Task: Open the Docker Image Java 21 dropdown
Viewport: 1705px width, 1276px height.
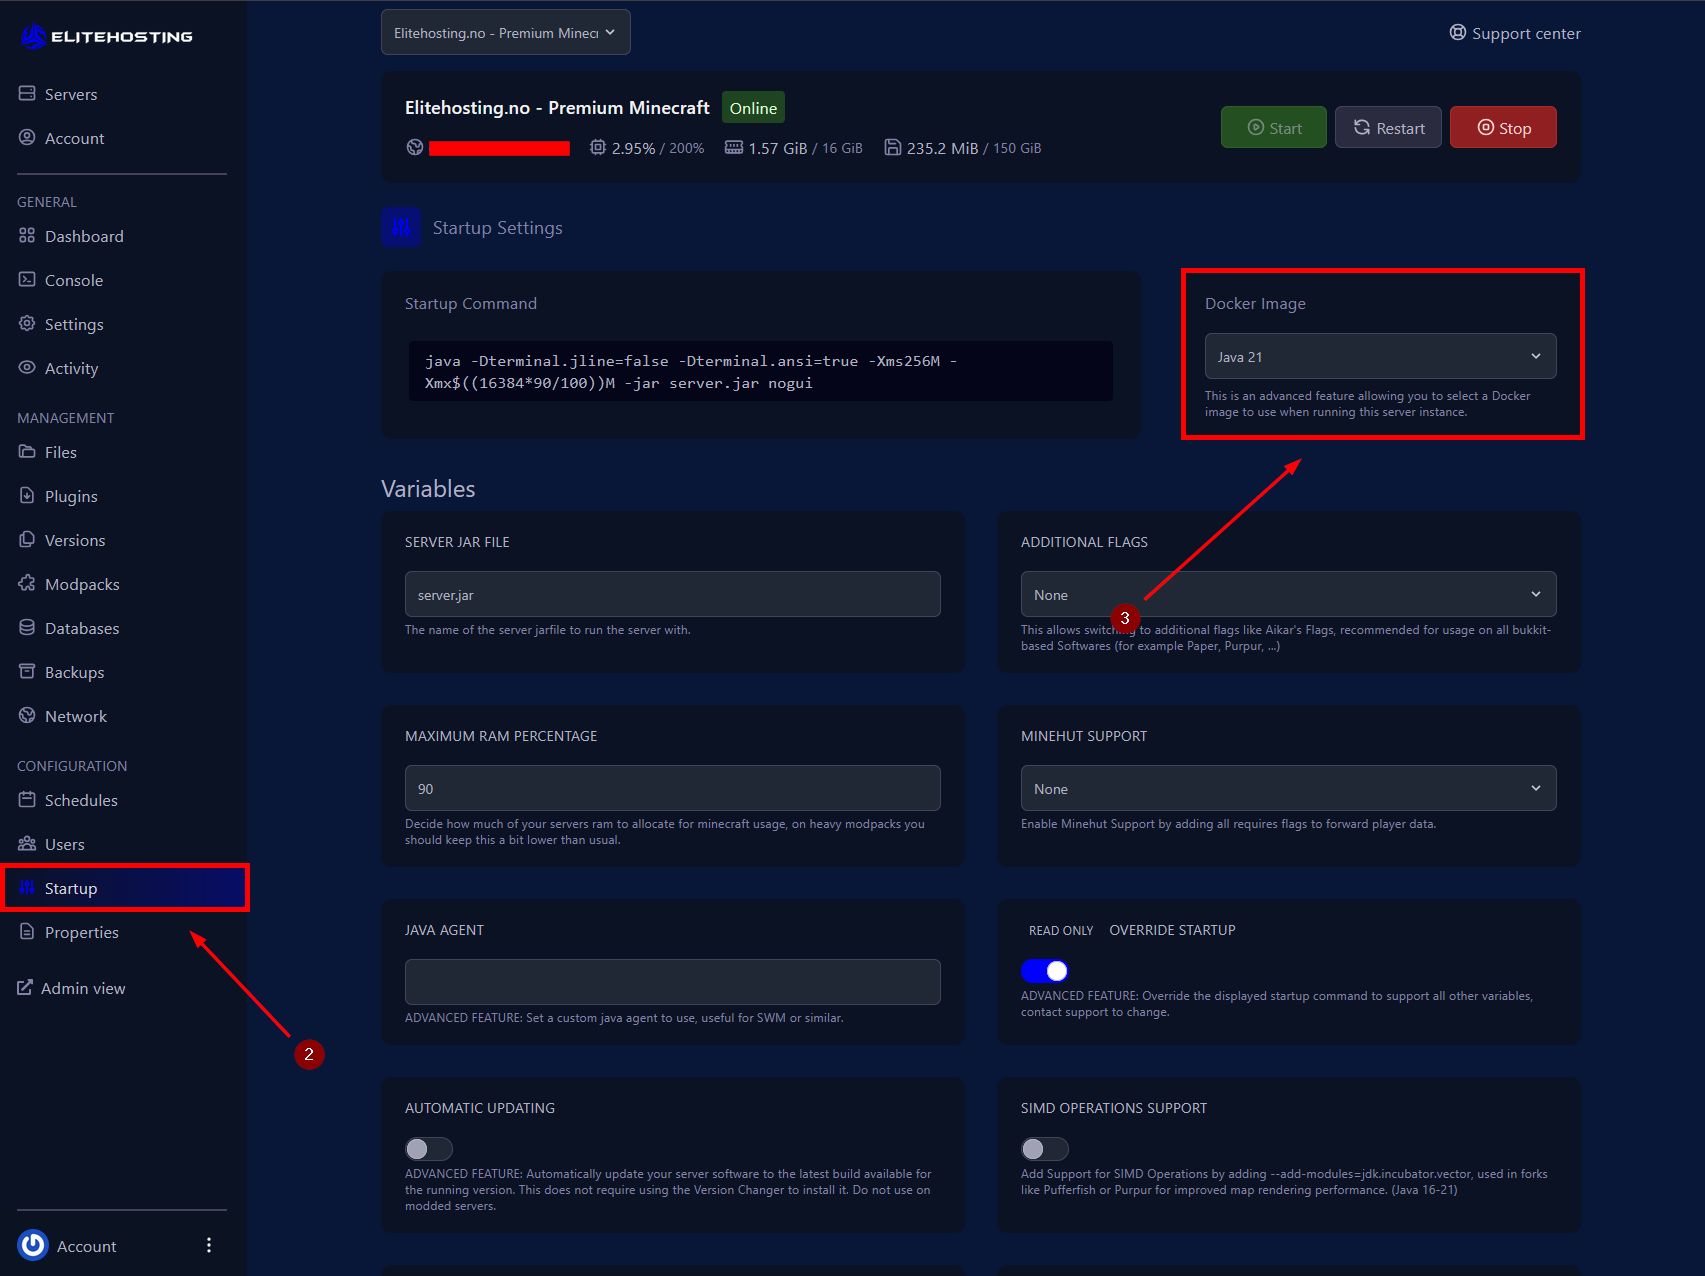Action: click(1381, 357)
